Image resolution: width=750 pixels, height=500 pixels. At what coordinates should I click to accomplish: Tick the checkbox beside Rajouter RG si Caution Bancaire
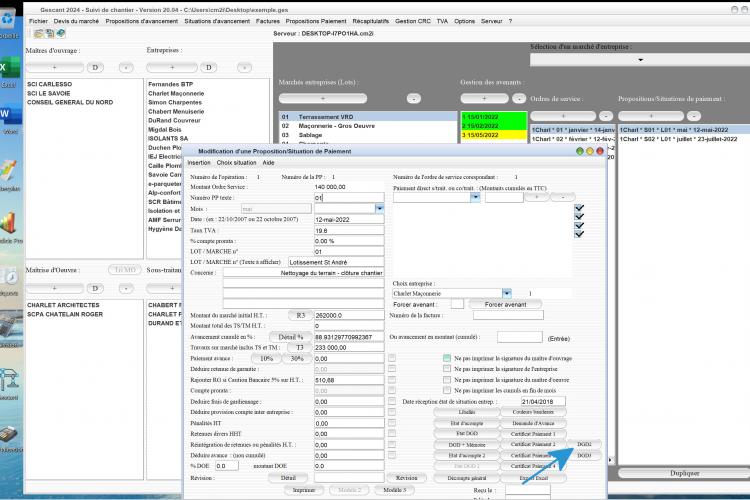click(392, 379)
